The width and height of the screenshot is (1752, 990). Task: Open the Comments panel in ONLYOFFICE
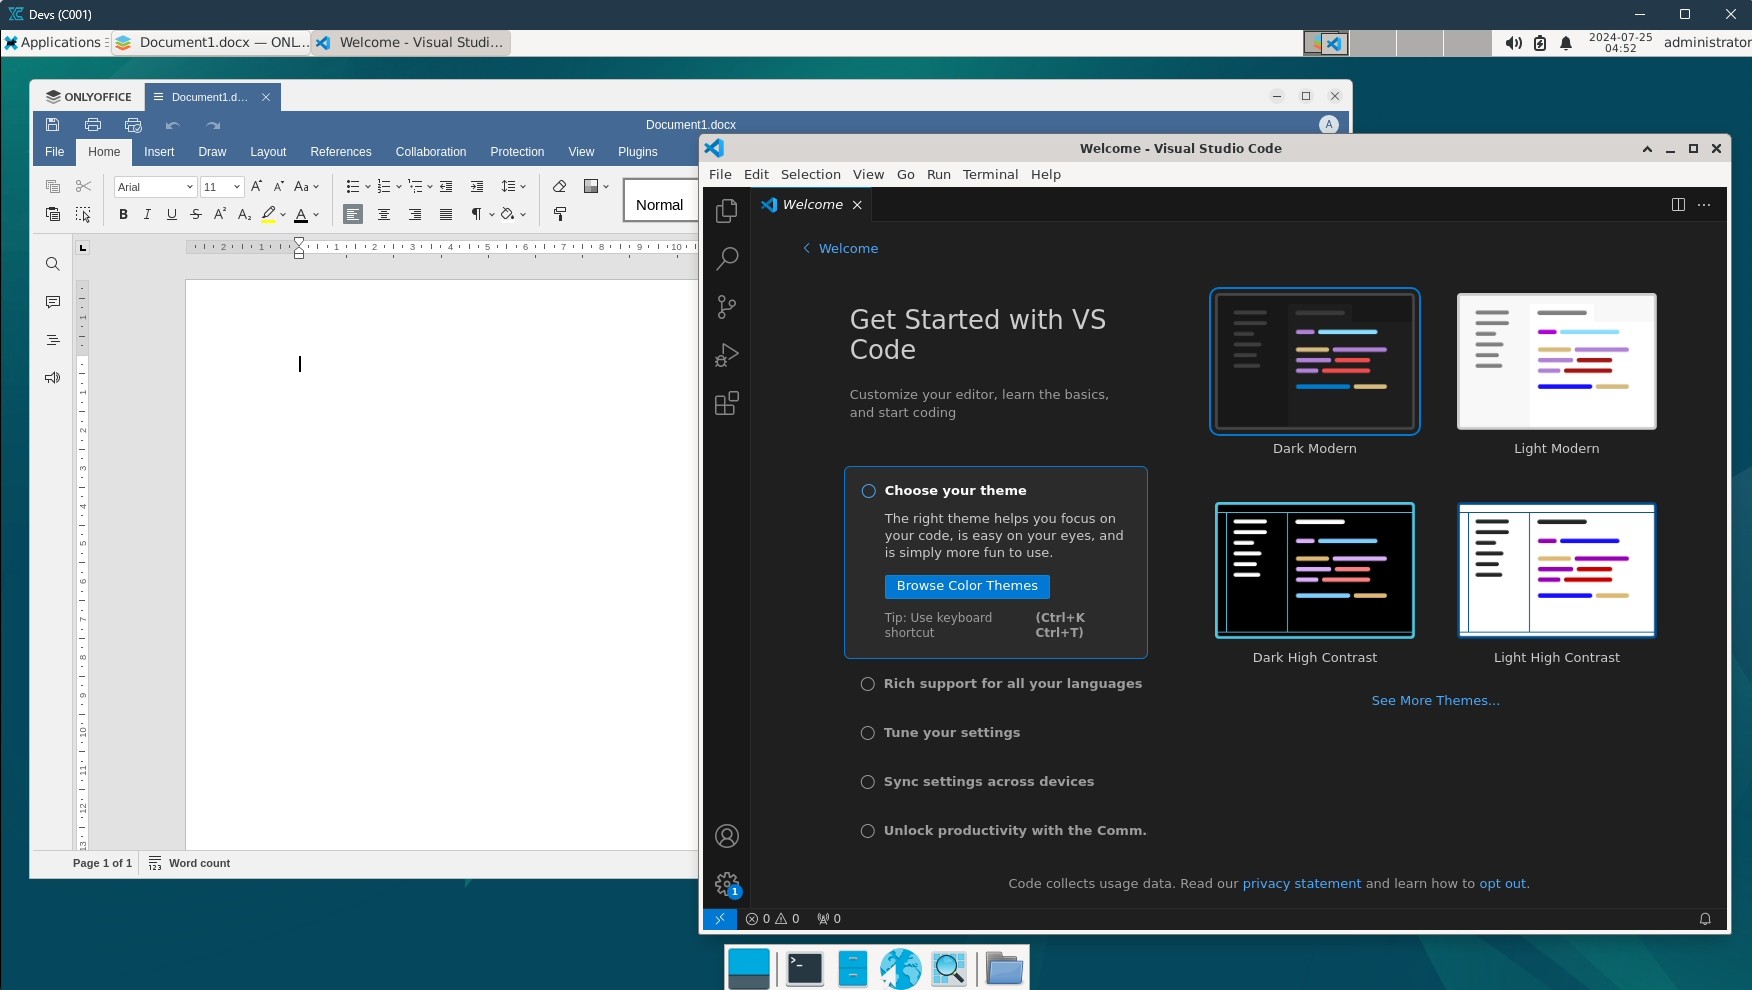pos(53,302)
